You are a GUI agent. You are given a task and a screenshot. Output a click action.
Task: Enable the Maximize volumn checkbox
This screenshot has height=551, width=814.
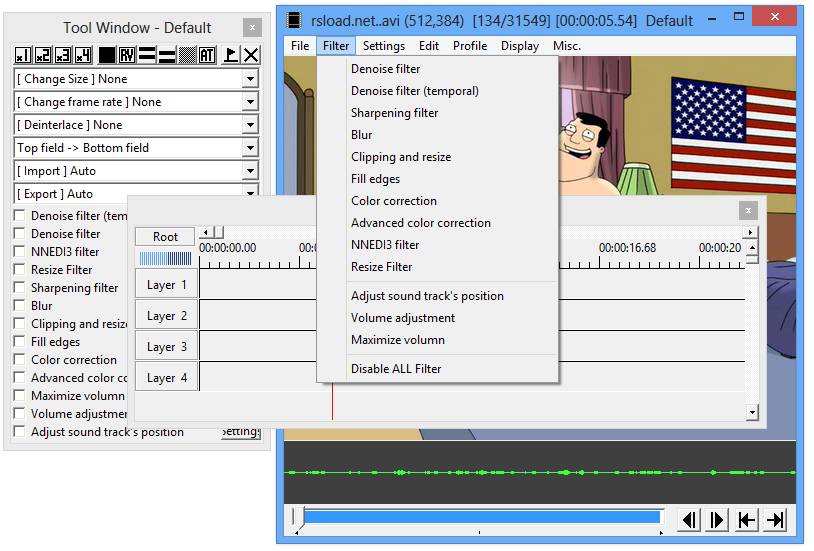point(19,395)
